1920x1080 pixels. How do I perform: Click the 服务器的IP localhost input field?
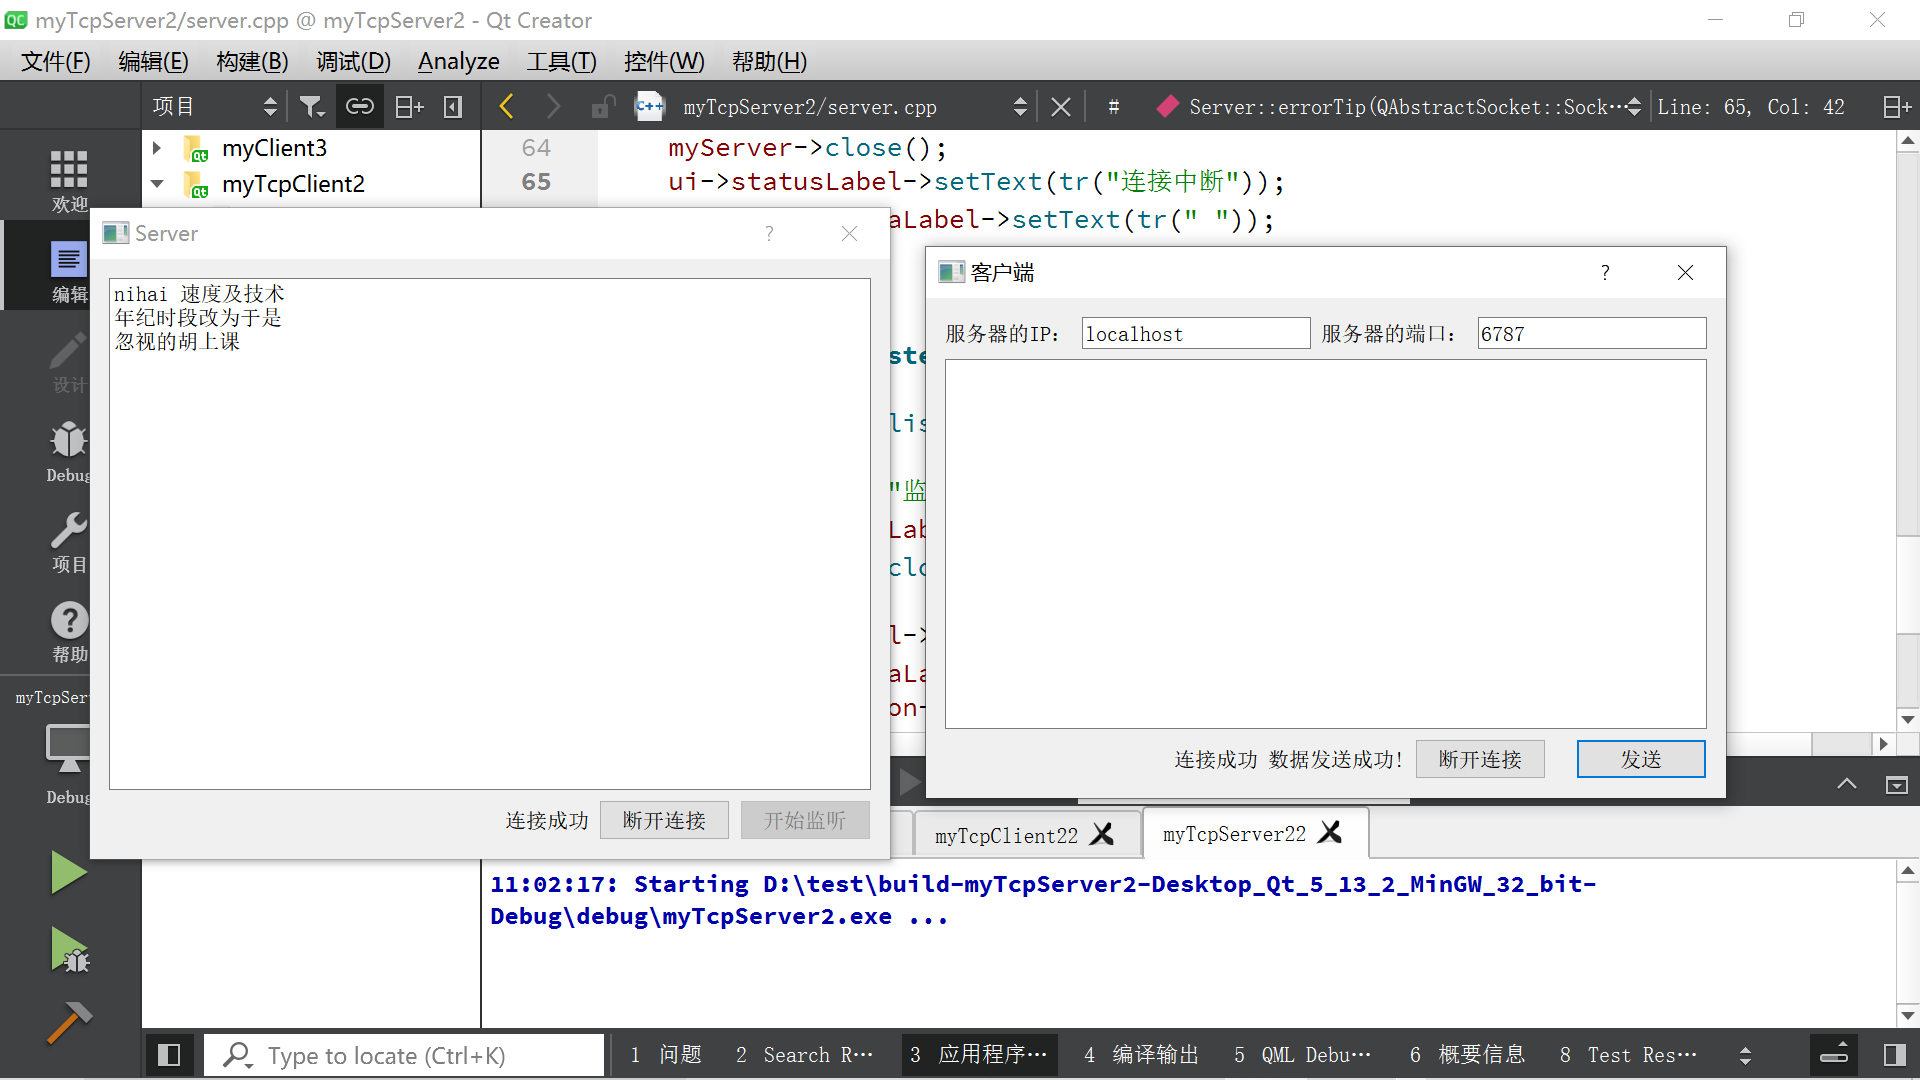(x=1194, y=334)
